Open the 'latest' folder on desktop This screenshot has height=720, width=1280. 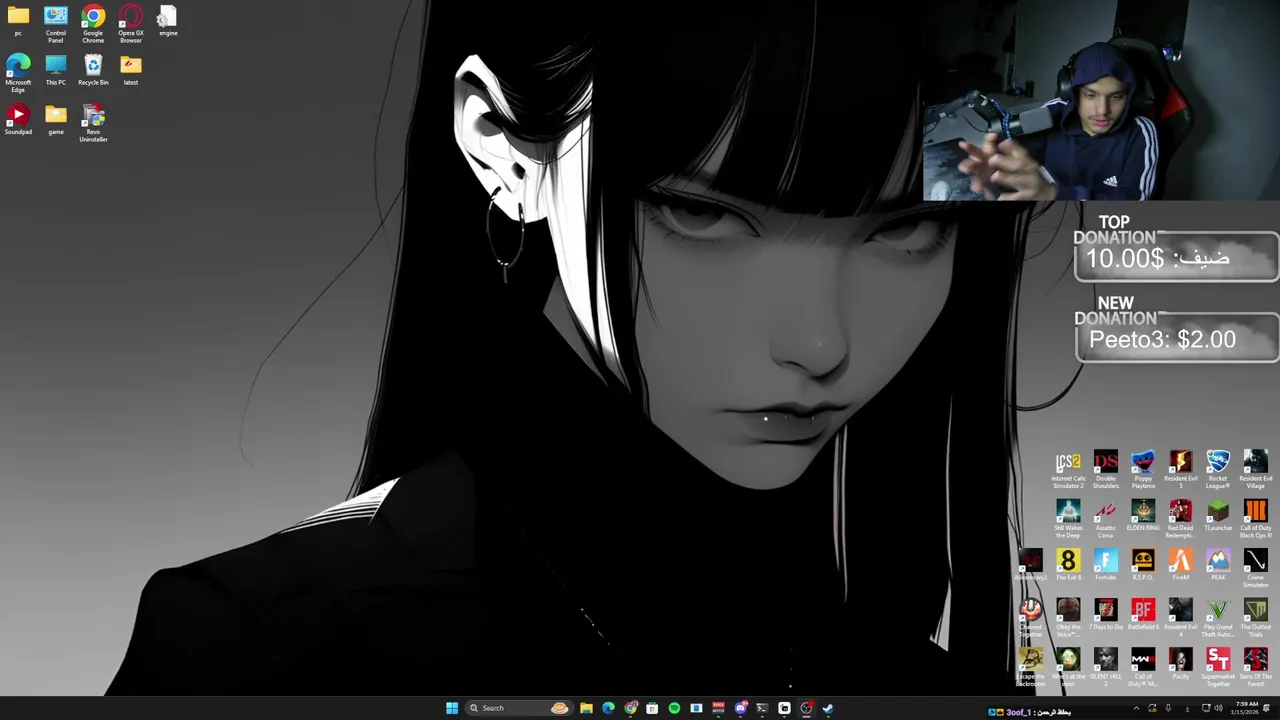point(131,71)
